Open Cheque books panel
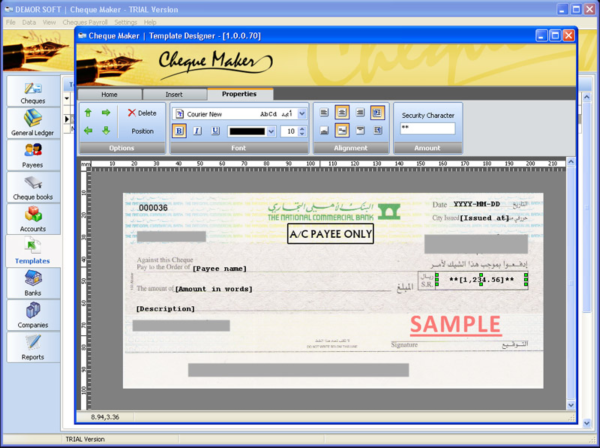600x448 pixels. [x=32, y=186]
